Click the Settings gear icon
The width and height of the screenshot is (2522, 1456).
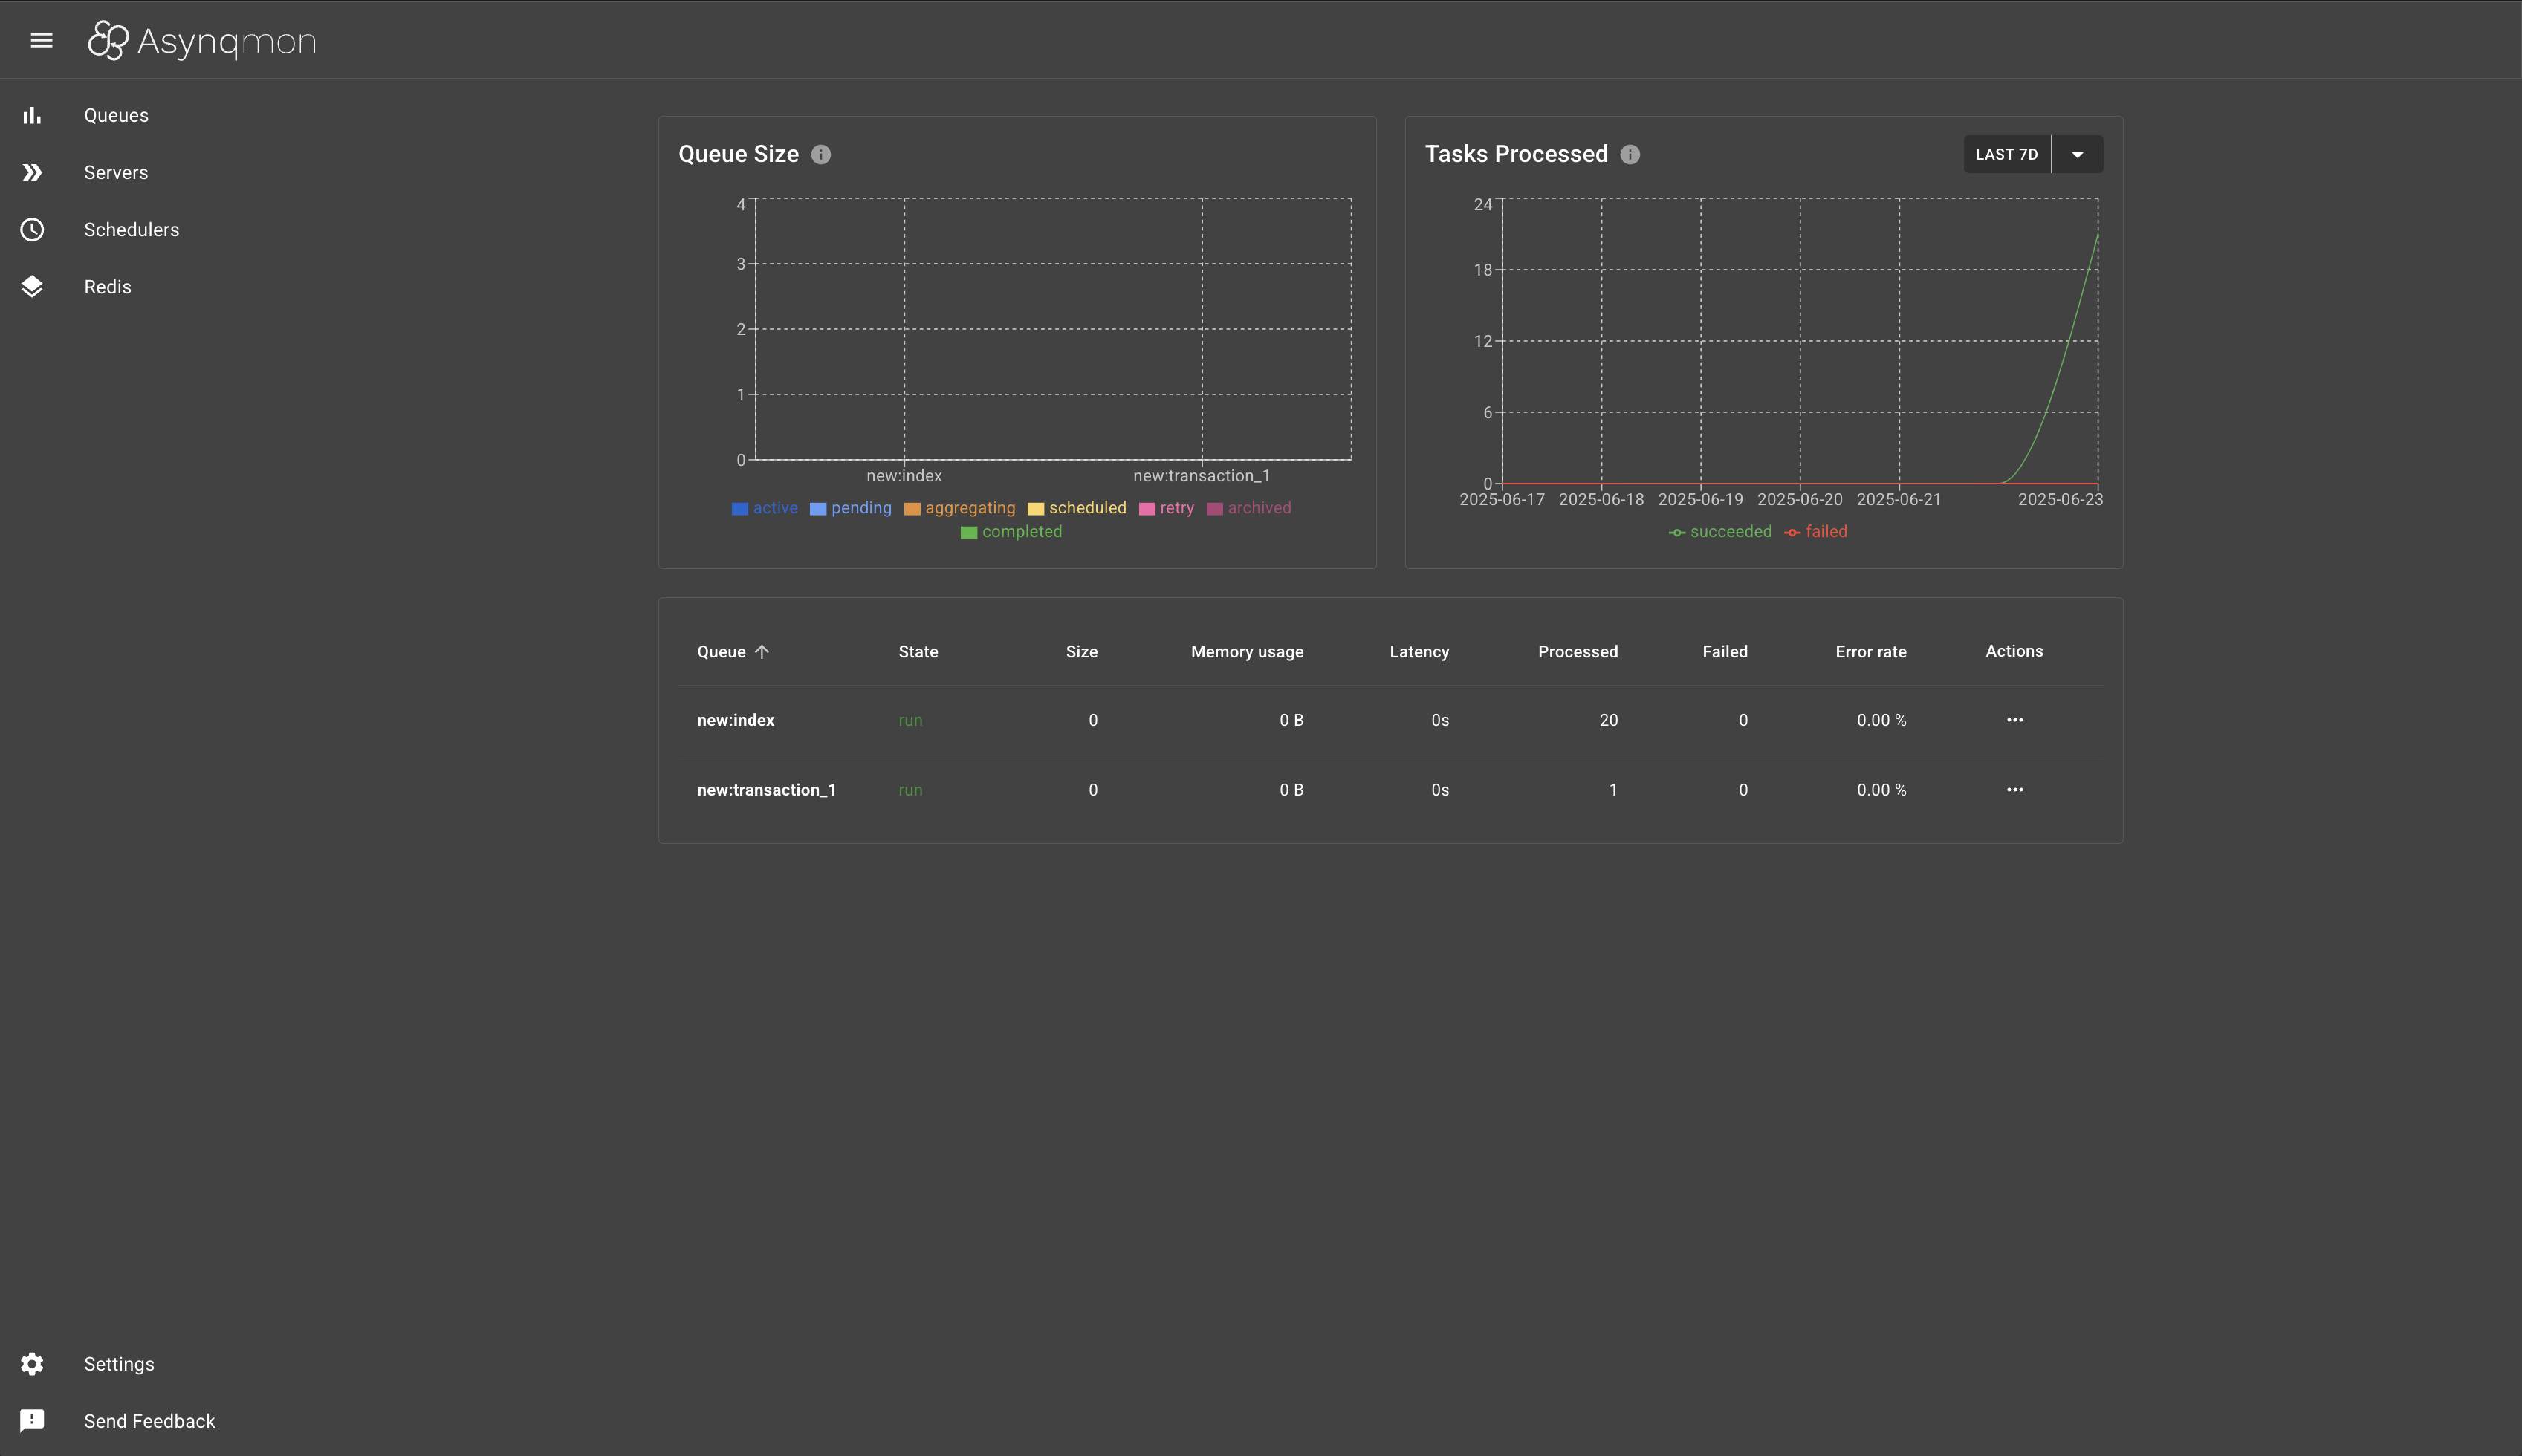tap(32, 1364)
